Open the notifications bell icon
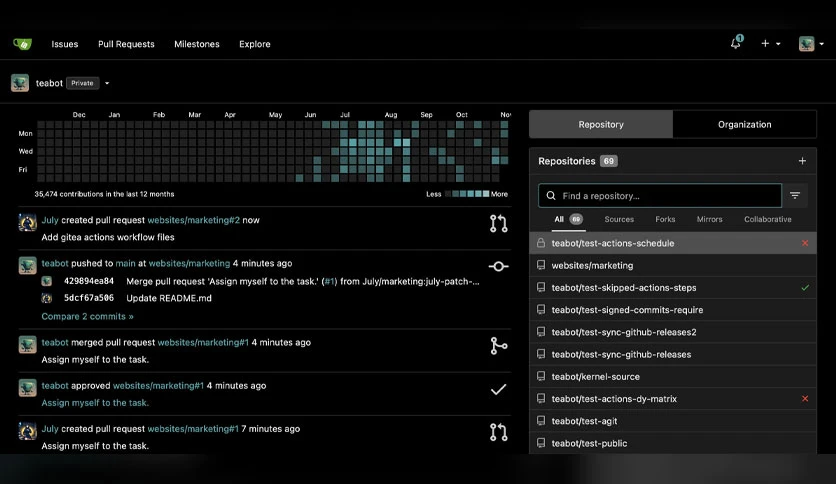 (736, 43)
